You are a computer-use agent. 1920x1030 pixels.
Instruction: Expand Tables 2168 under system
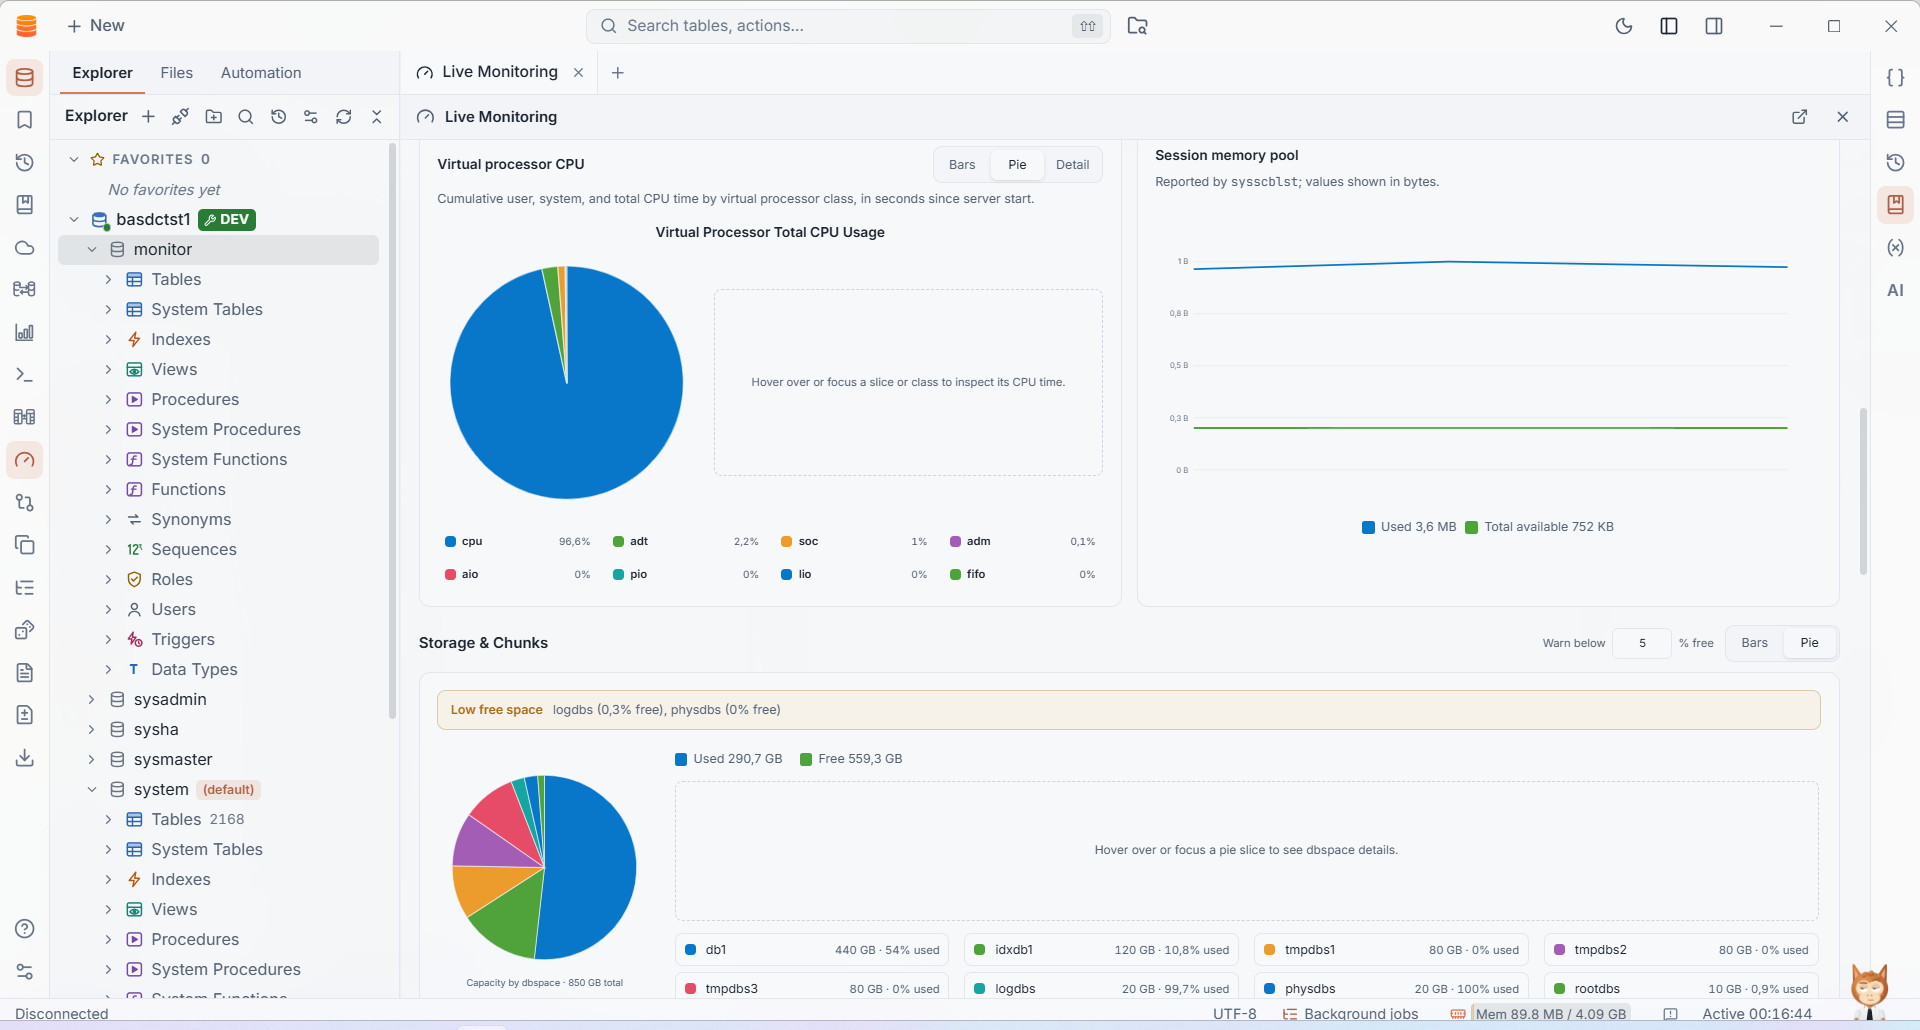pos(109,820)
